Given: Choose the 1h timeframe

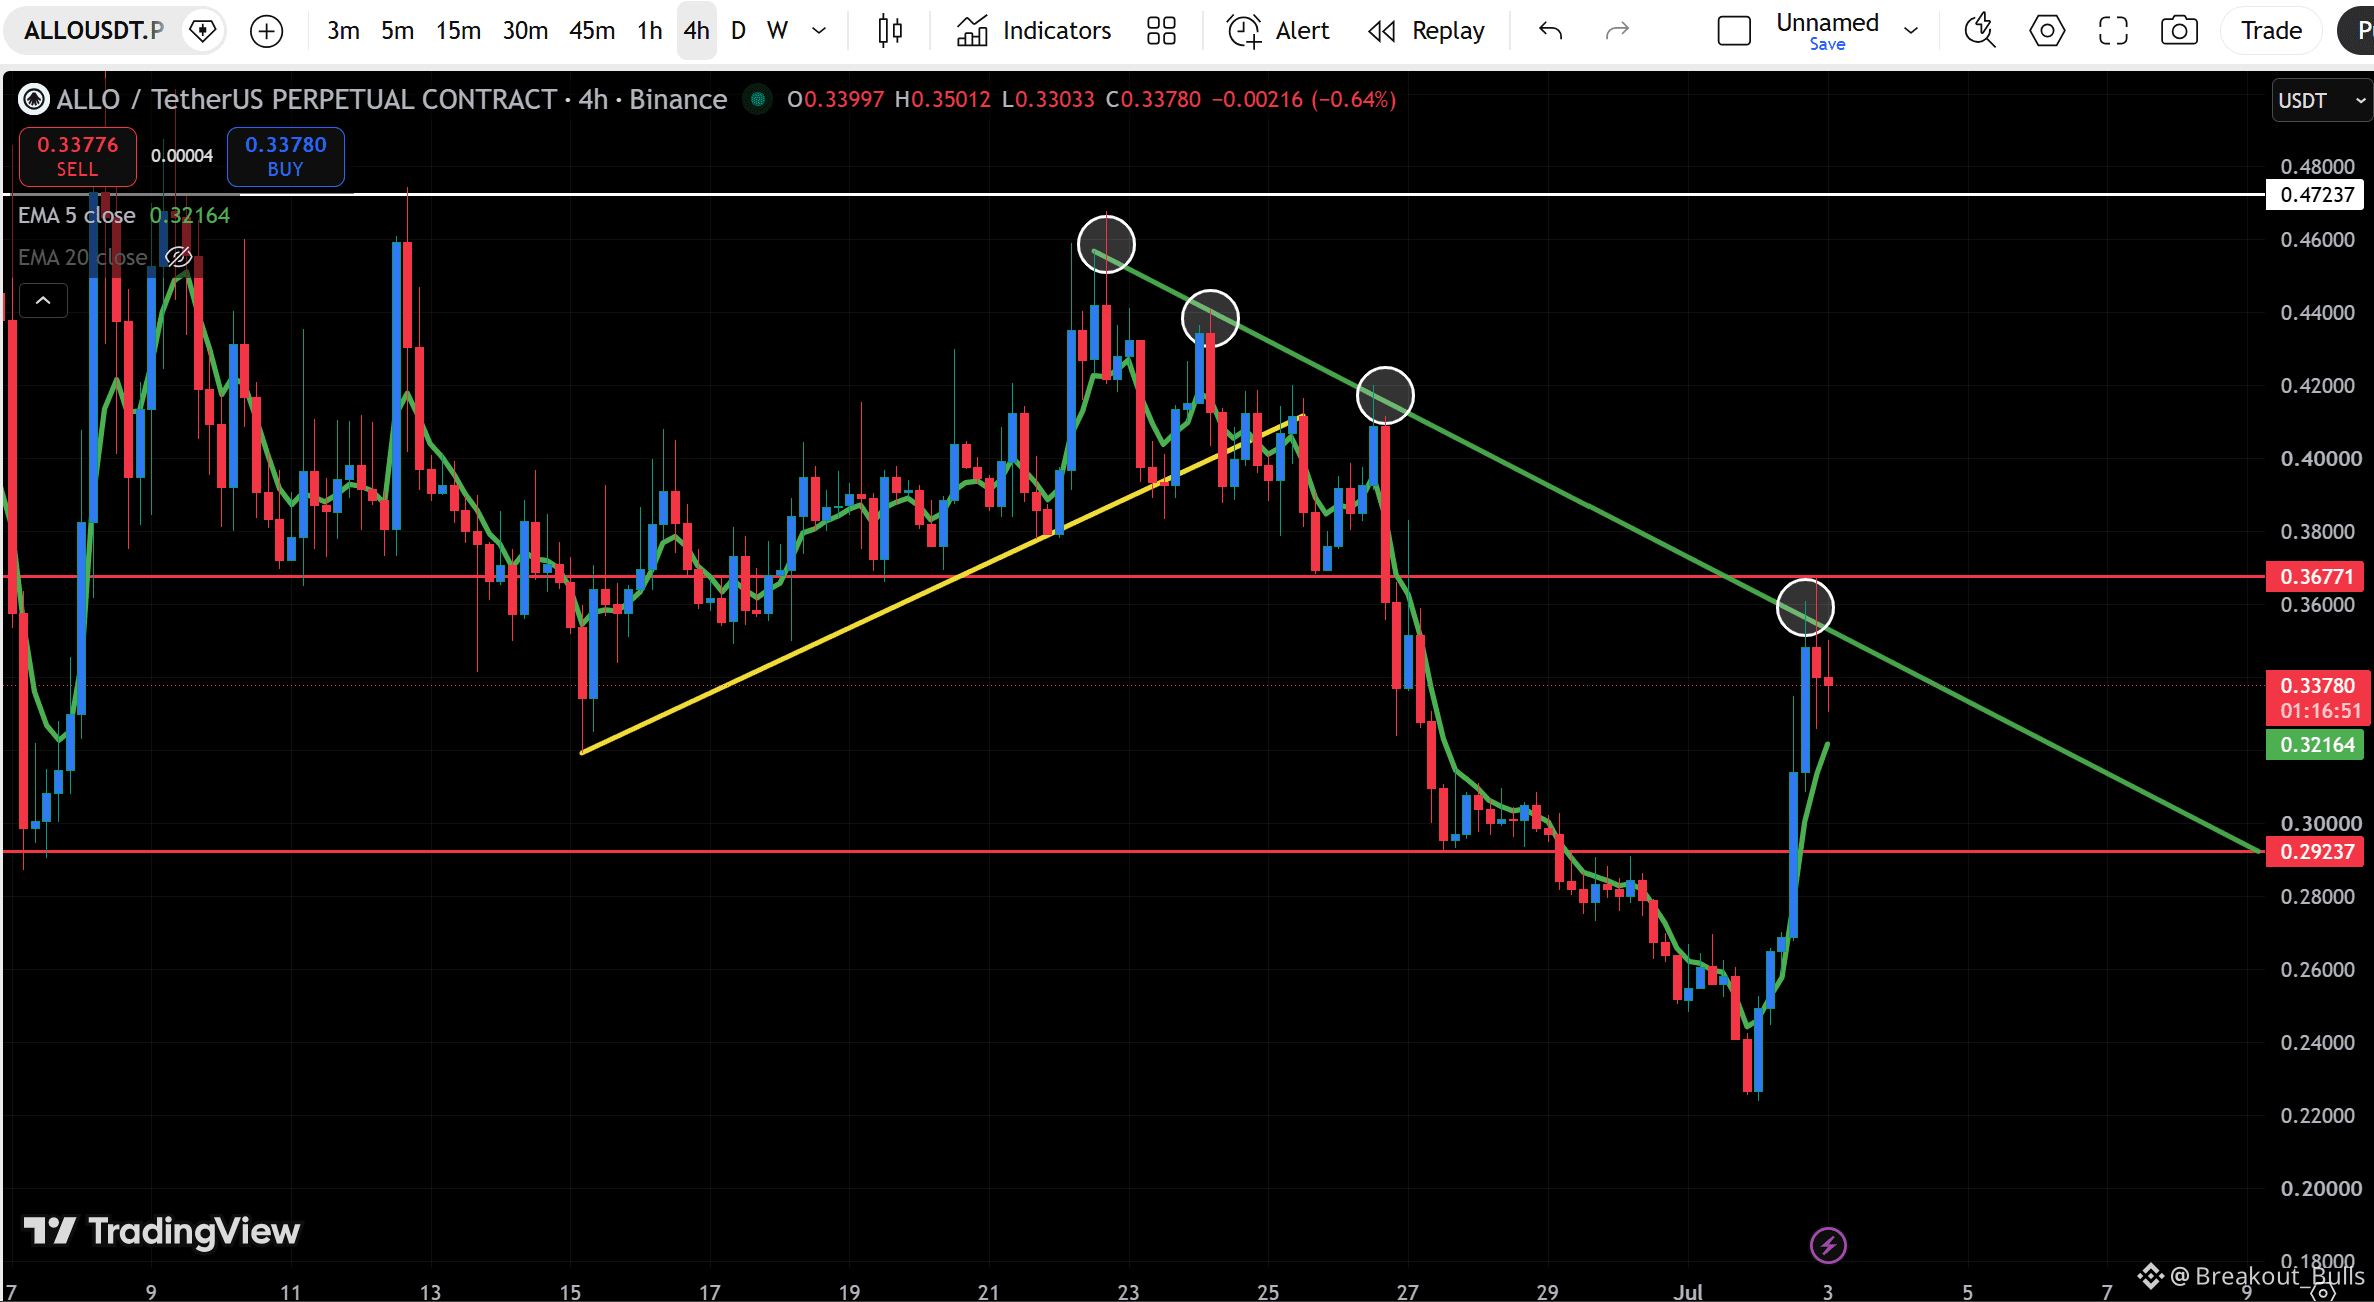Looking at the screenshot, I should (x=650, y=31).
